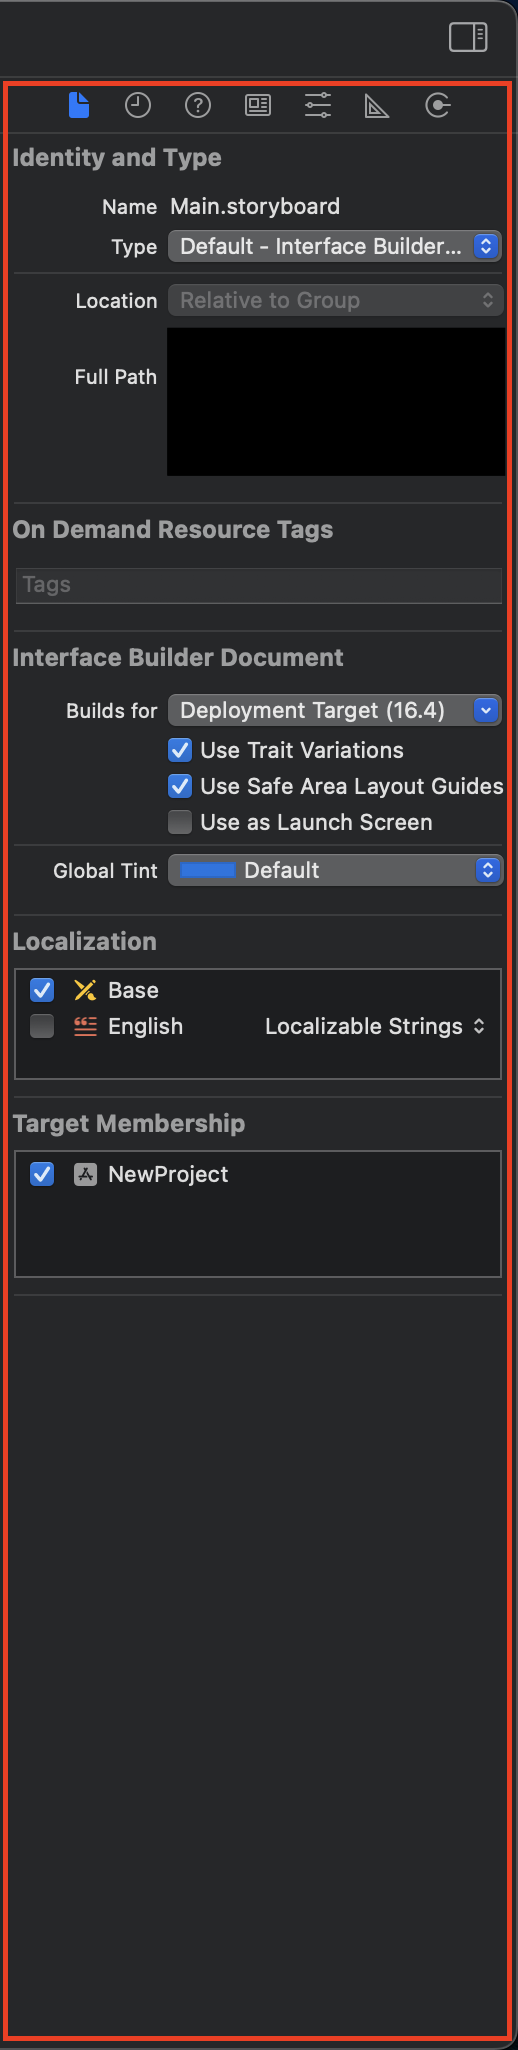Click the Global Tint label

(x=105, y=871)
